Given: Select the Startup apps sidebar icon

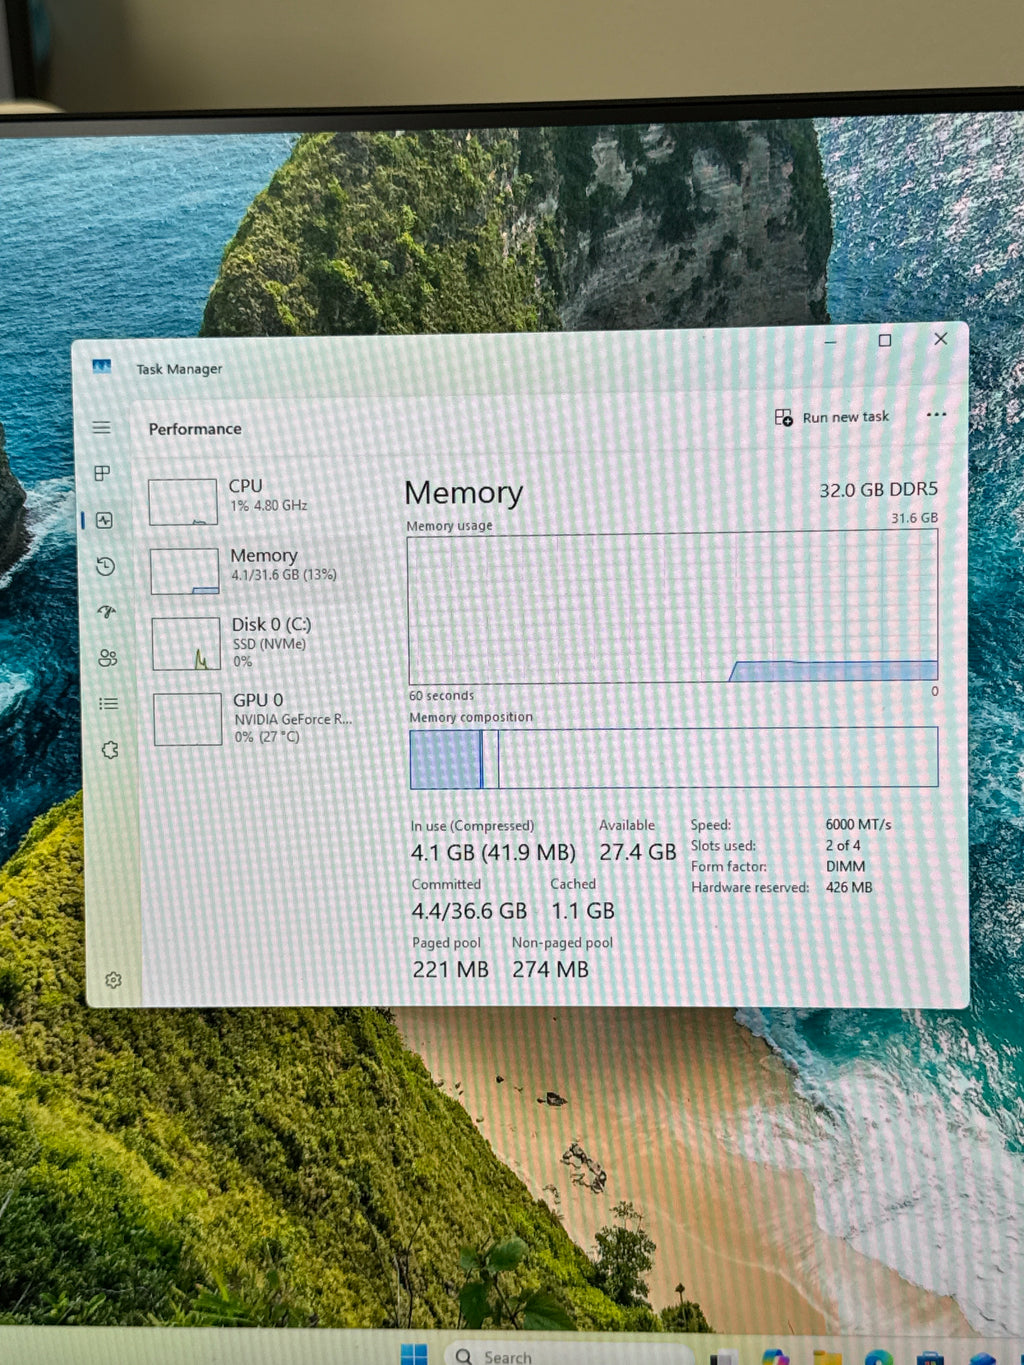Looking at the screenshot, I should click(106, 611).
